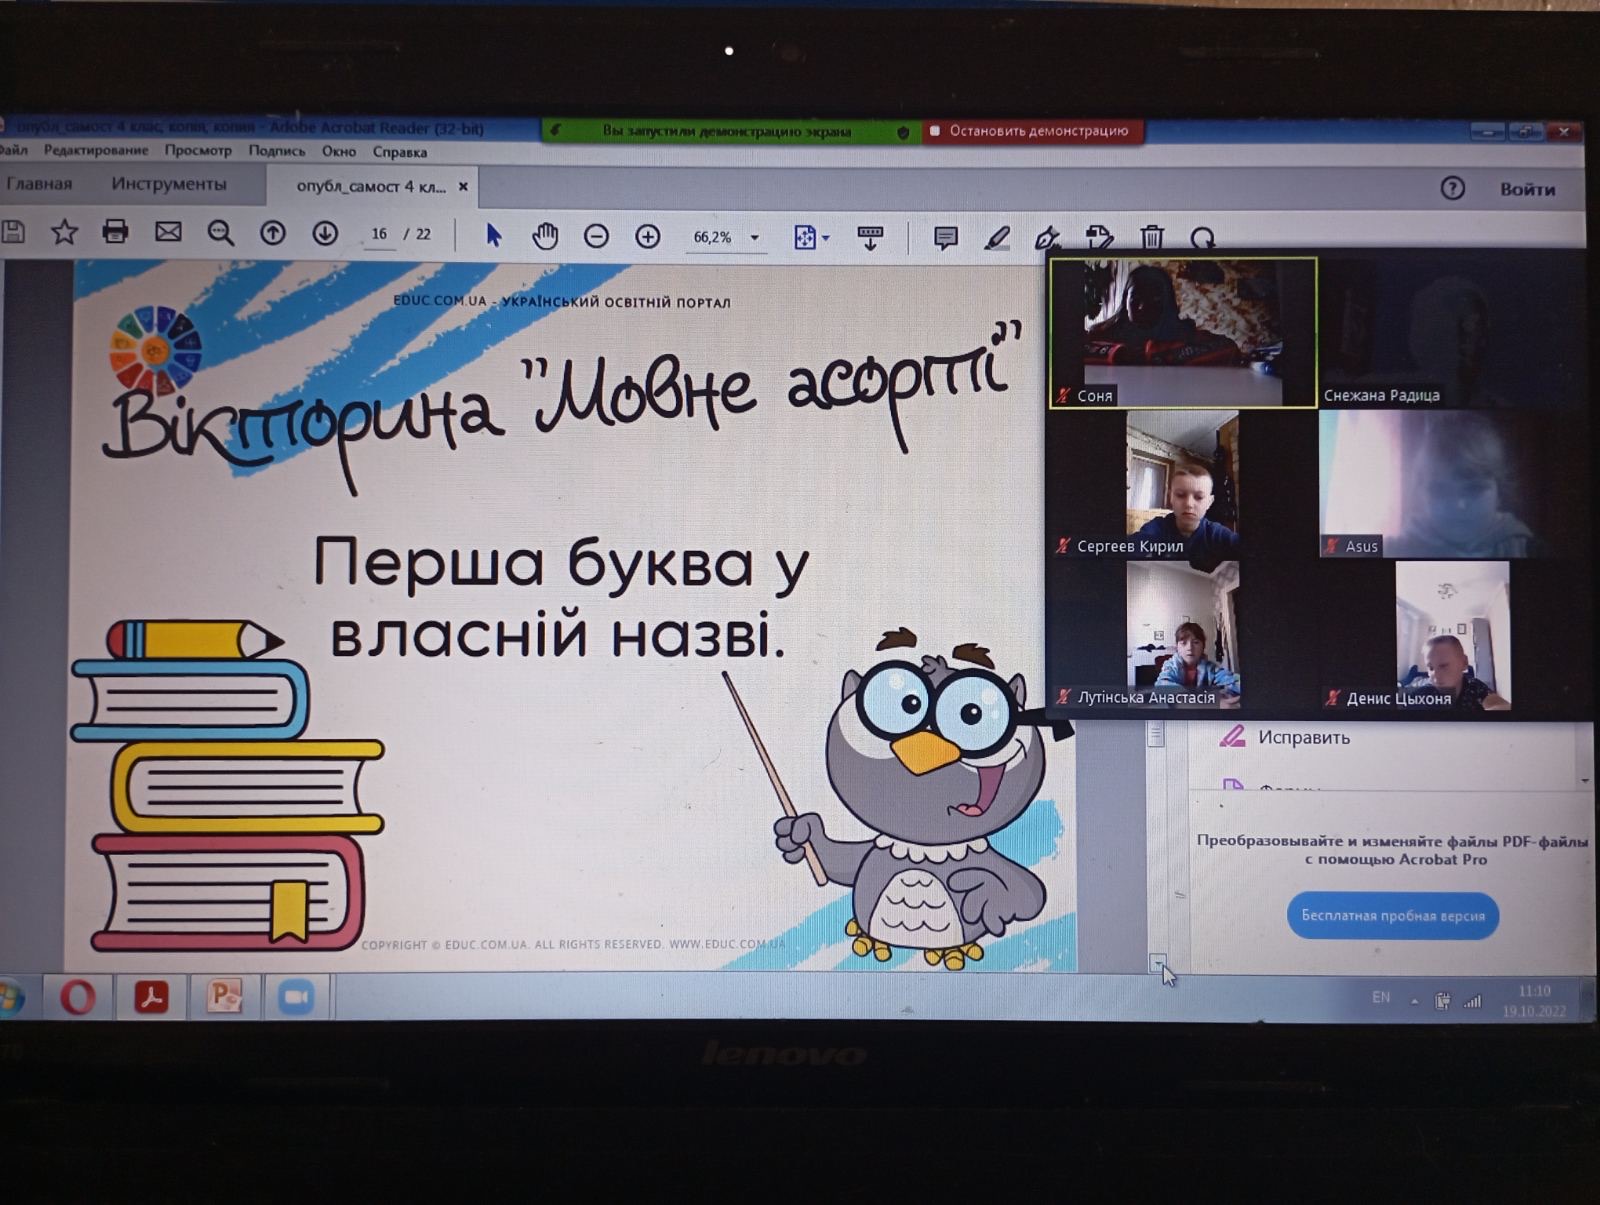Zoom out with the minus icon
The width and height of the screenshot is (1600, 1205).
(x=596, y=236)
